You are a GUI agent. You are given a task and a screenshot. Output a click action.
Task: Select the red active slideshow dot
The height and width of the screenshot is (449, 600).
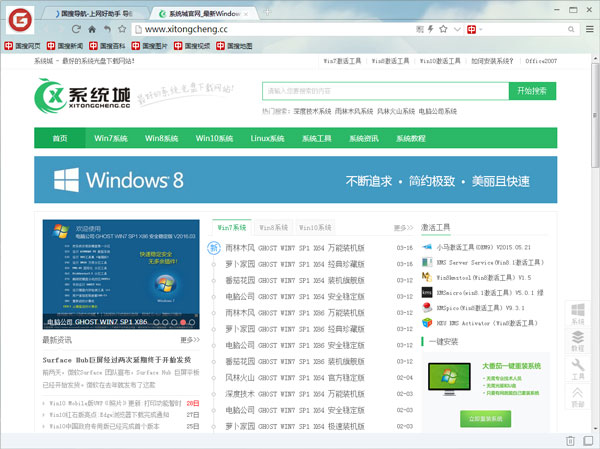[183, 323]
